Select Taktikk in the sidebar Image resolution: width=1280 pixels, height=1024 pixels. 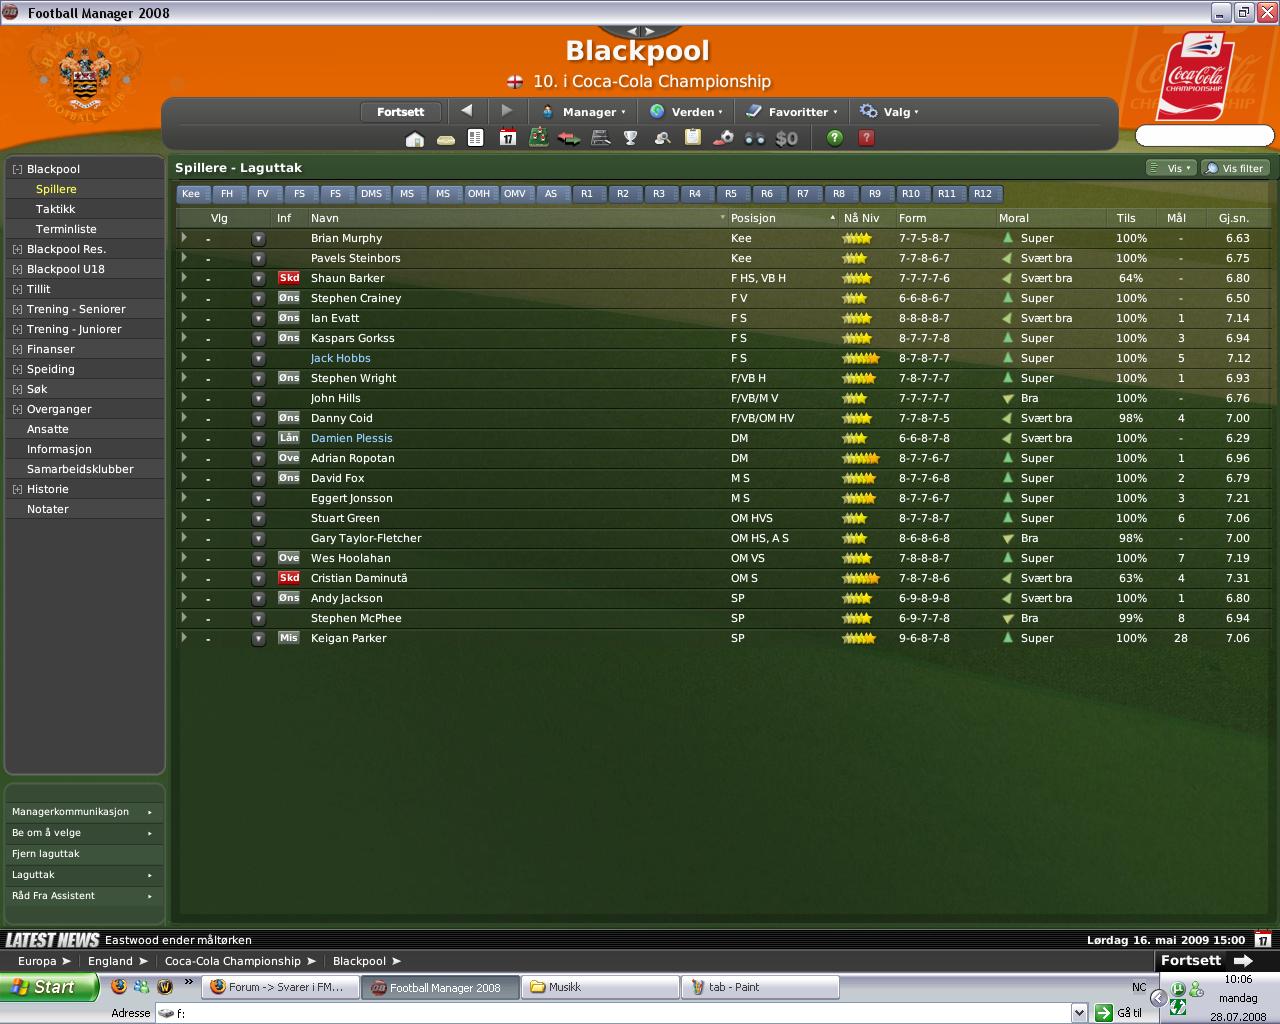point(56,209)
